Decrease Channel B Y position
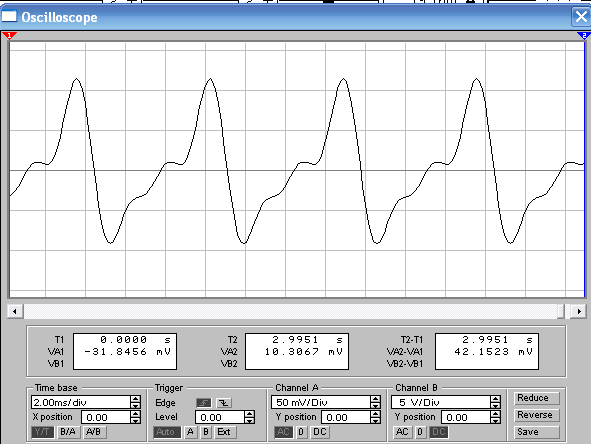The height and width of the screenshot is (444, 591). (496, 421)
